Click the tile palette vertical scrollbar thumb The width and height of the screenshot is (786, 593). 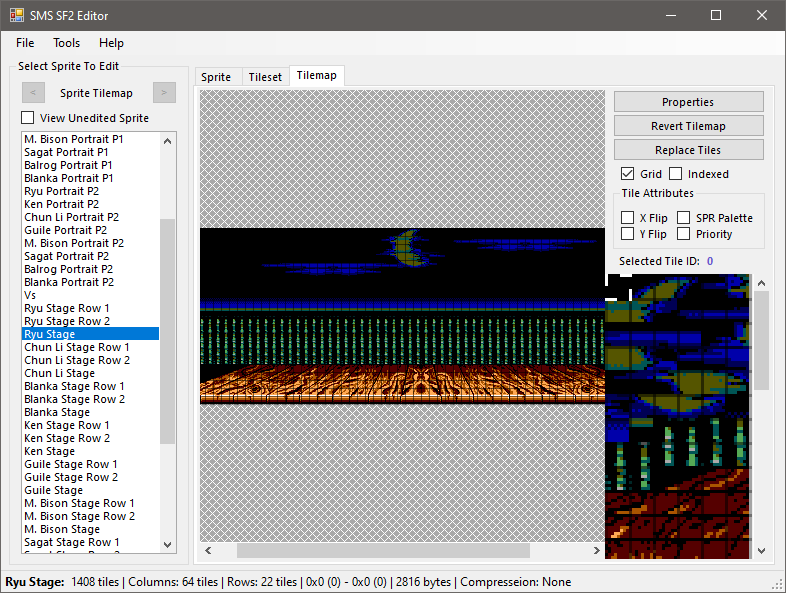click(x=761, y=341)
